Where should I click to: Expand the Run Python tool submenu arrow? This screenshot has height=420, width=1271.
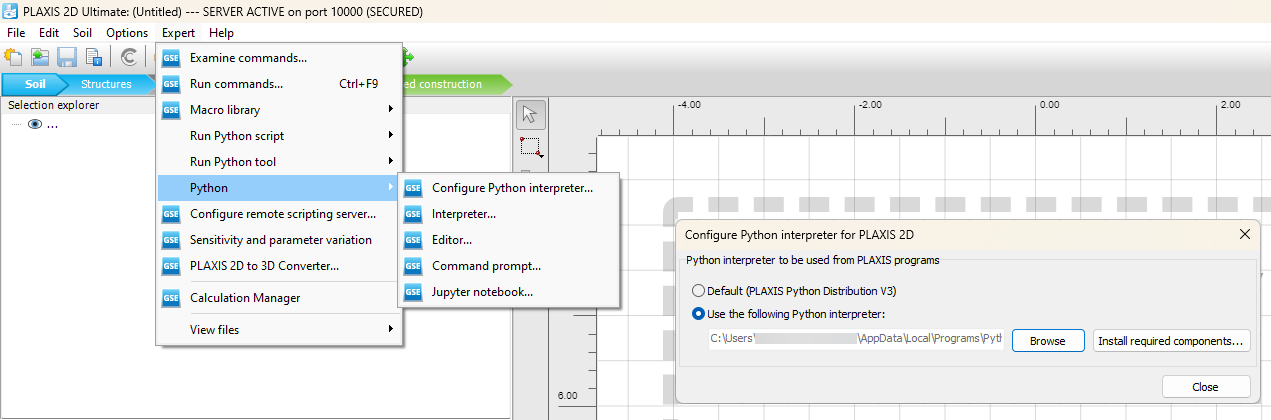tap(391, 162)
